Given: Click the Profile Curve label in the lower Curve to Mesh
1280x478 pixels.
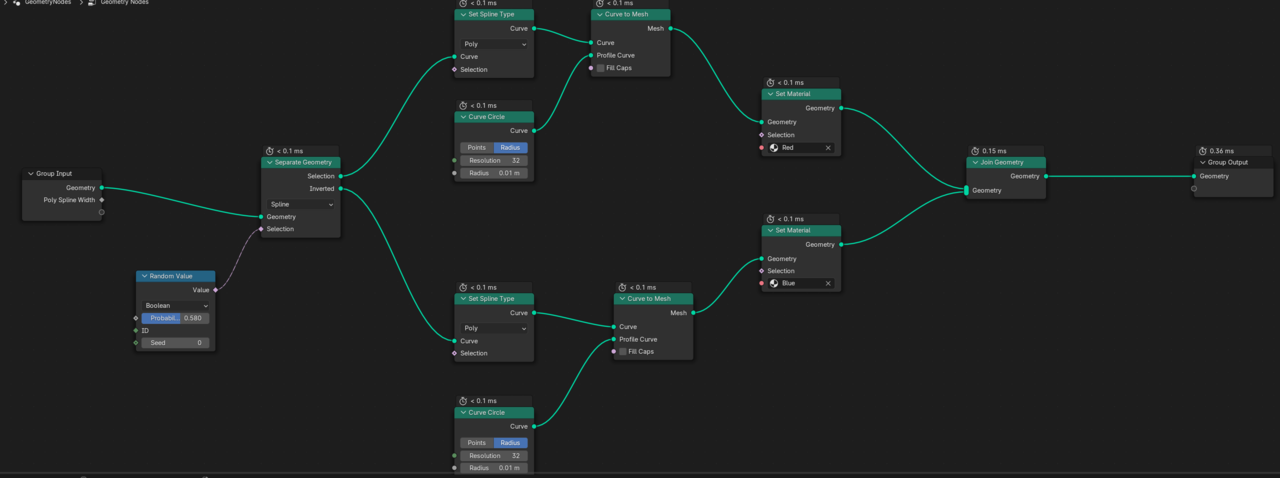Looking at the screenshot, I should (x=640, y=339).
